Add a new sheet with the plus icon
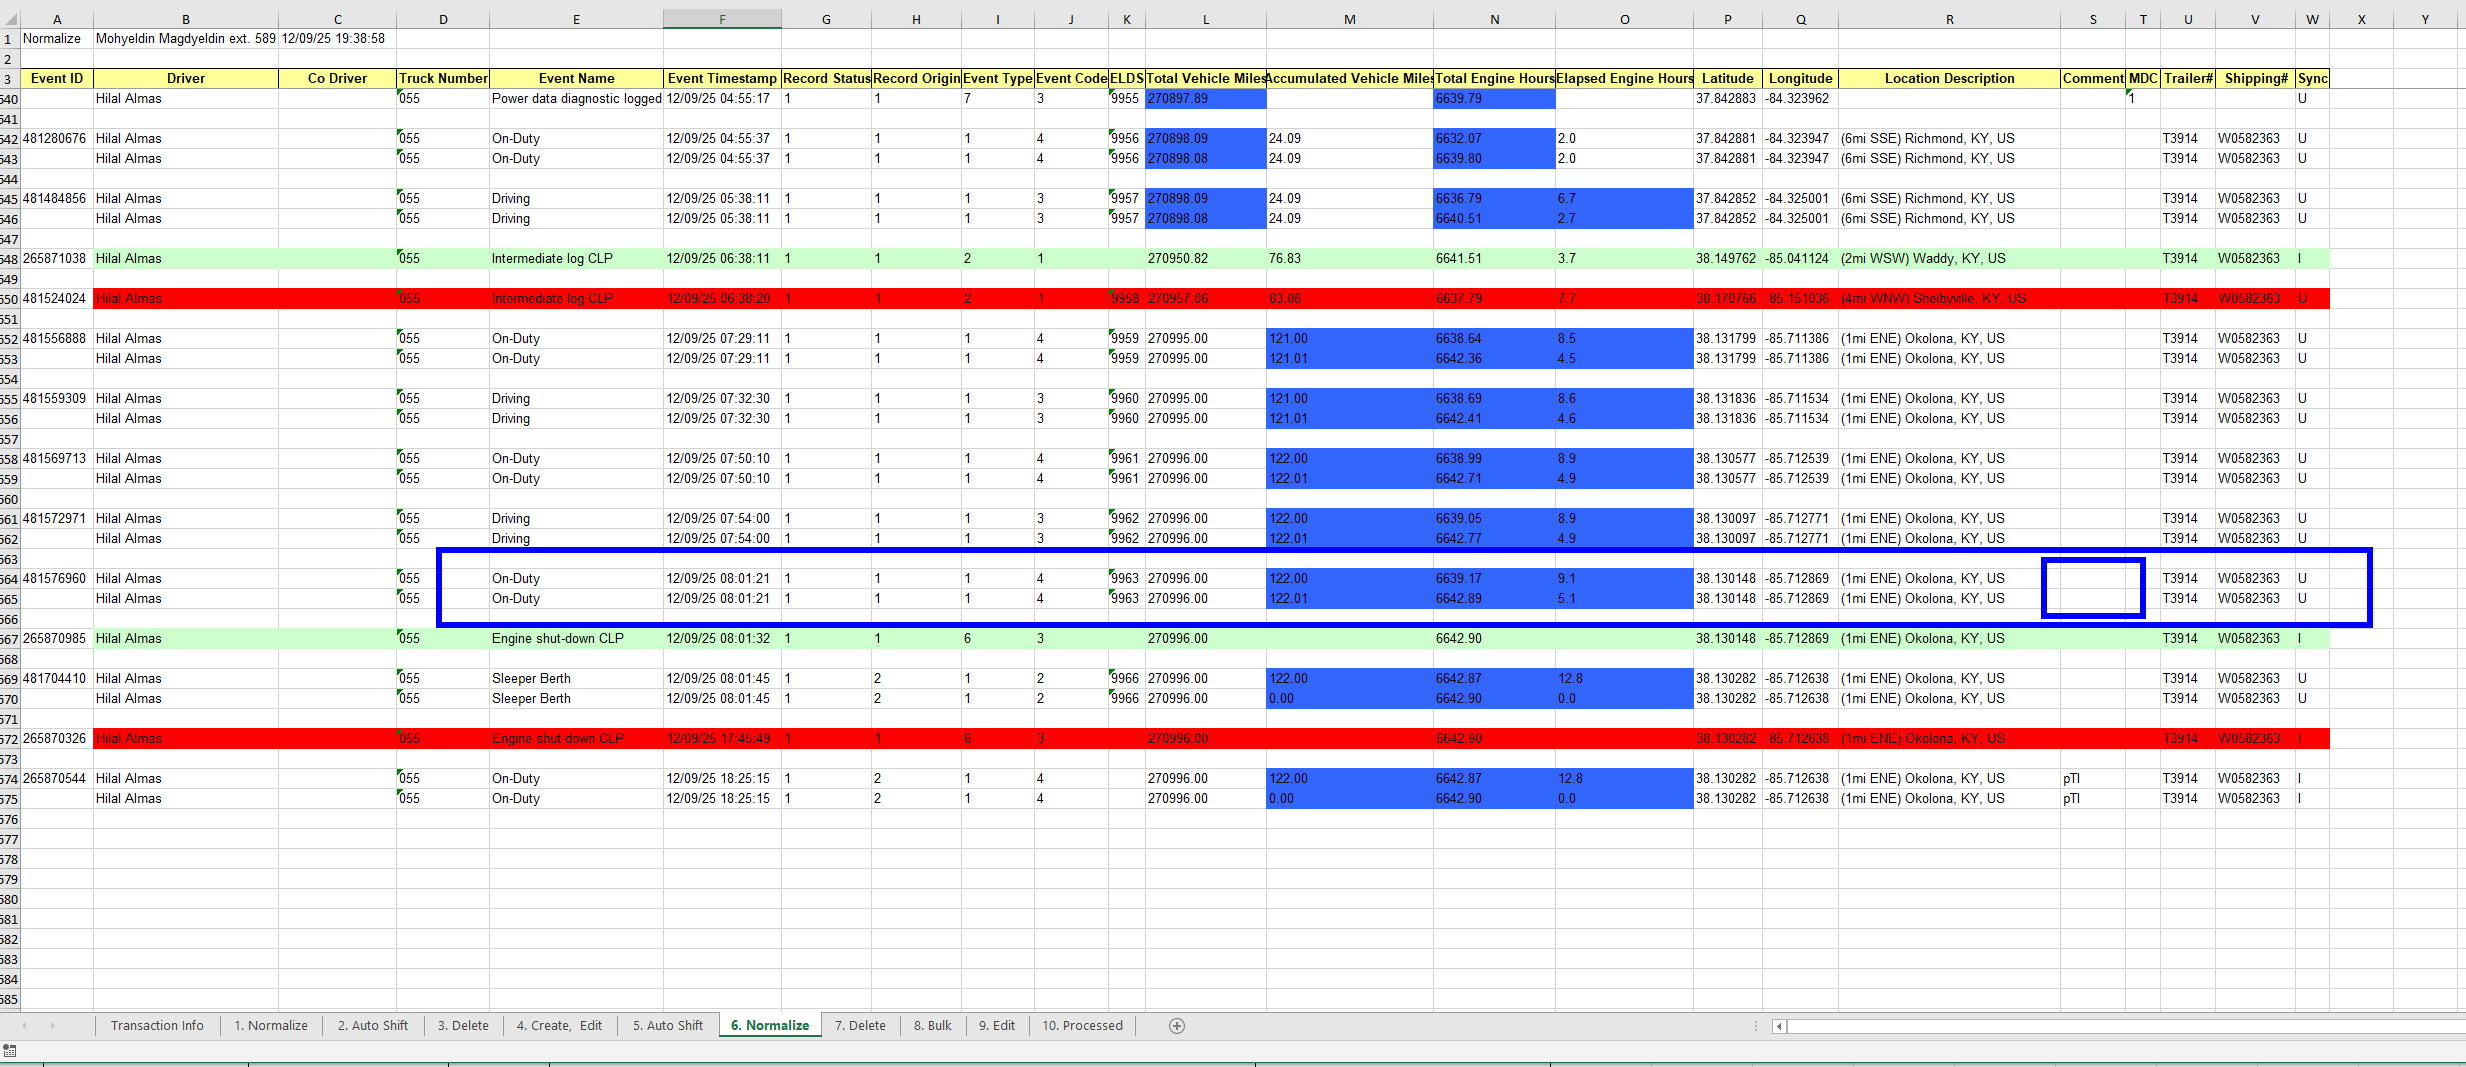Screen dimensions: 2466x1067 [x=1177, y=1026]
